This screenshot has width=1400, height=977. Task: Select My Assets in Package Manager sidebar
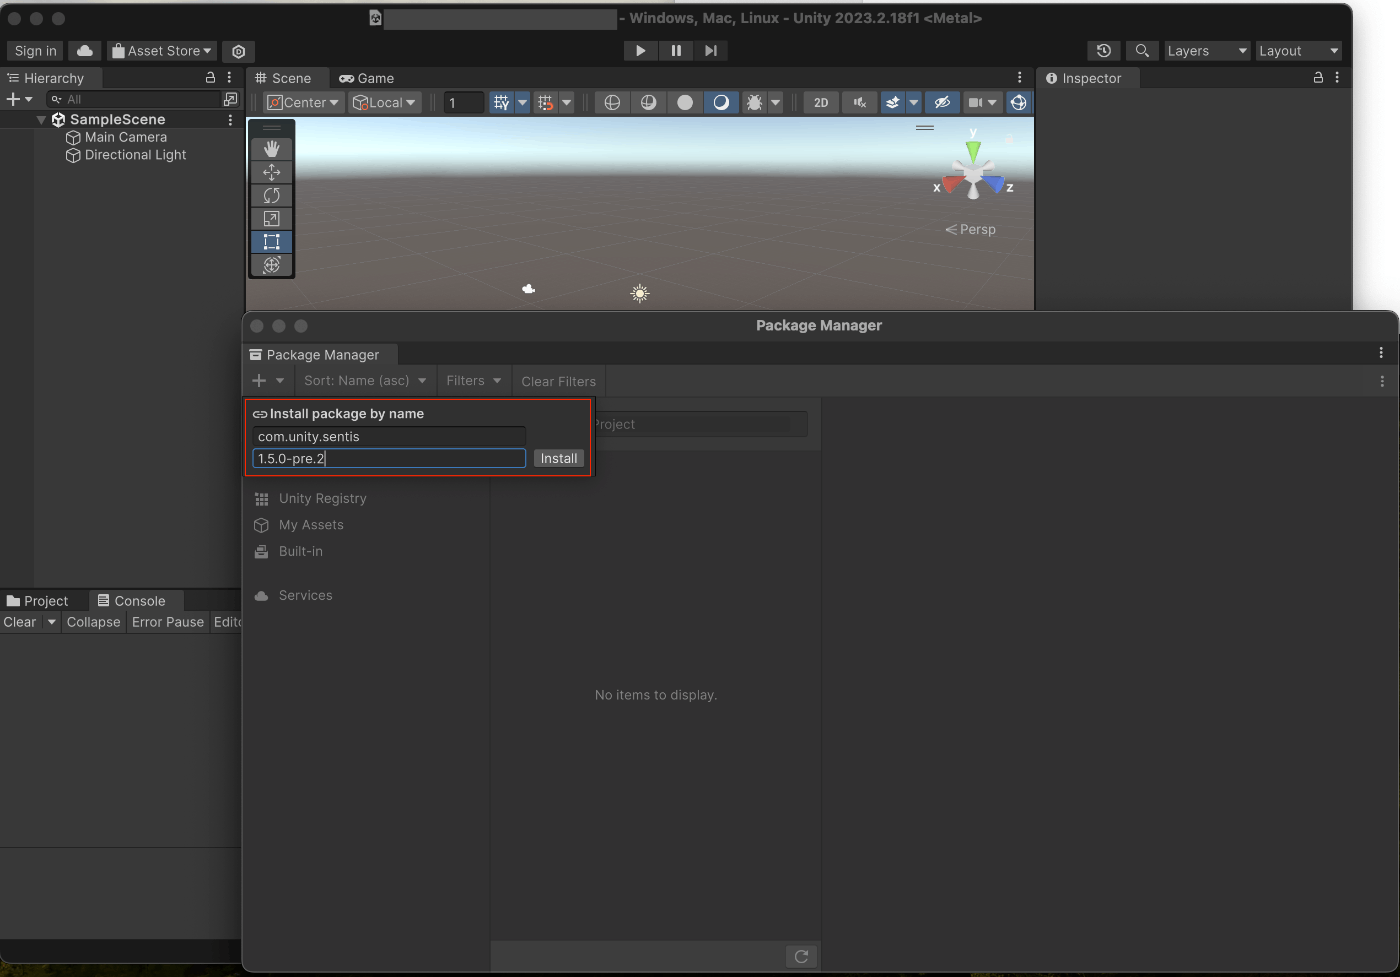pos(311,525)
